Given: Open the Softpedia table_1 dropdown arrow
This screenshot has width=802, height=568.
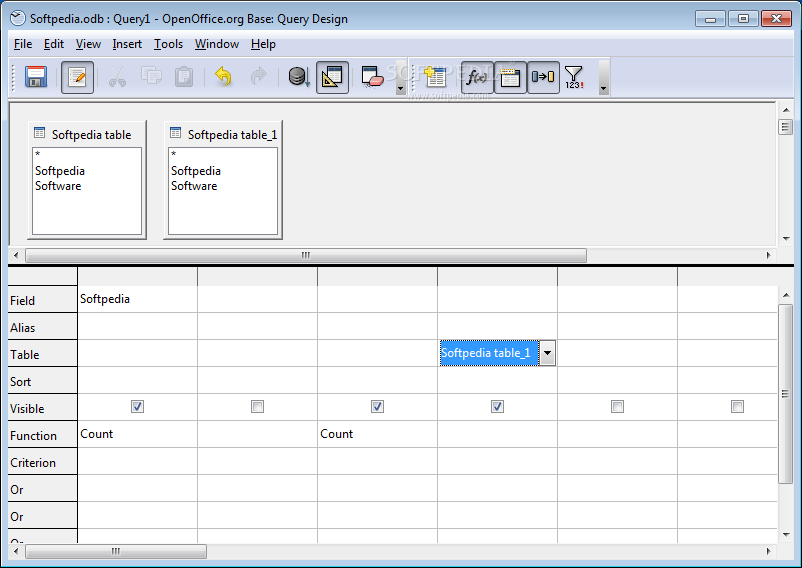Looking at the screenshot, I should pos(547,353).
